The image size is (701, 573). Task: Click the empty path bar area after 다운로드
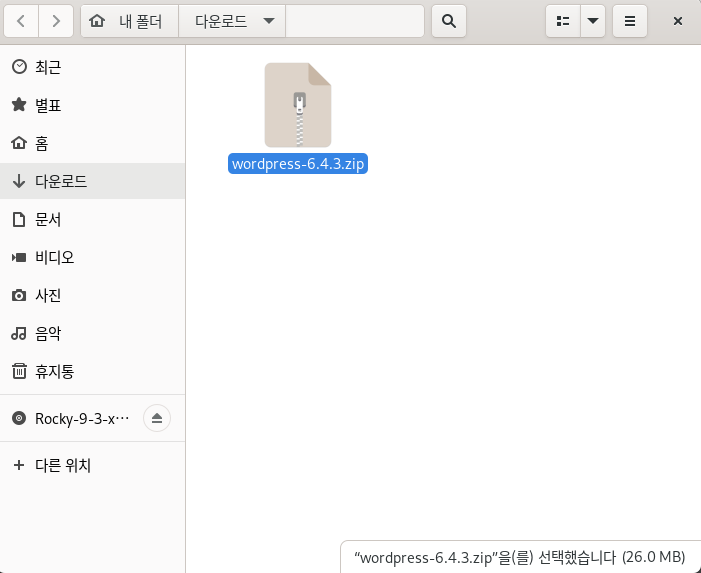tap(355, 21)
